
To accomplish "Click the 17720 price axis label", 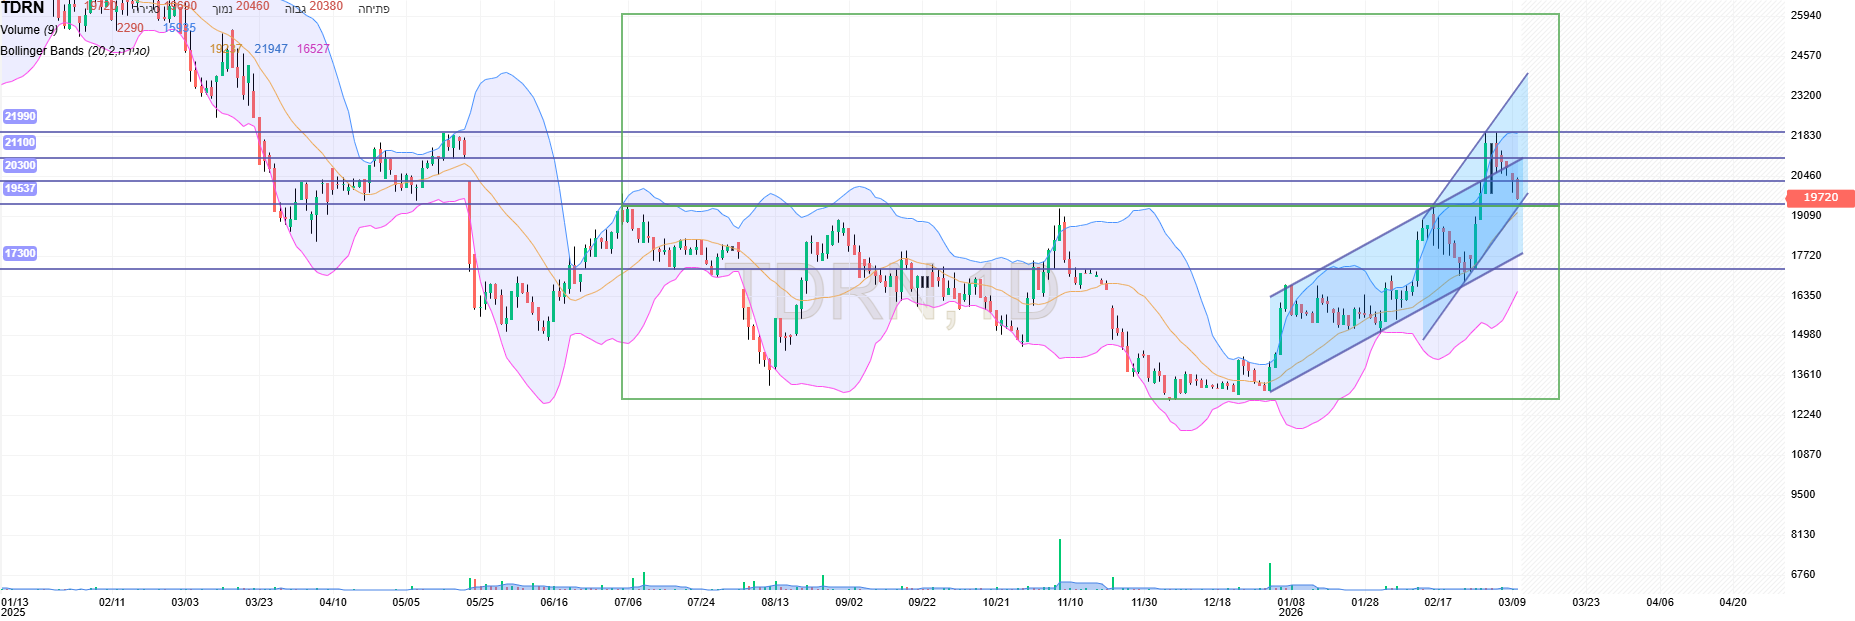I will 1806,256.
